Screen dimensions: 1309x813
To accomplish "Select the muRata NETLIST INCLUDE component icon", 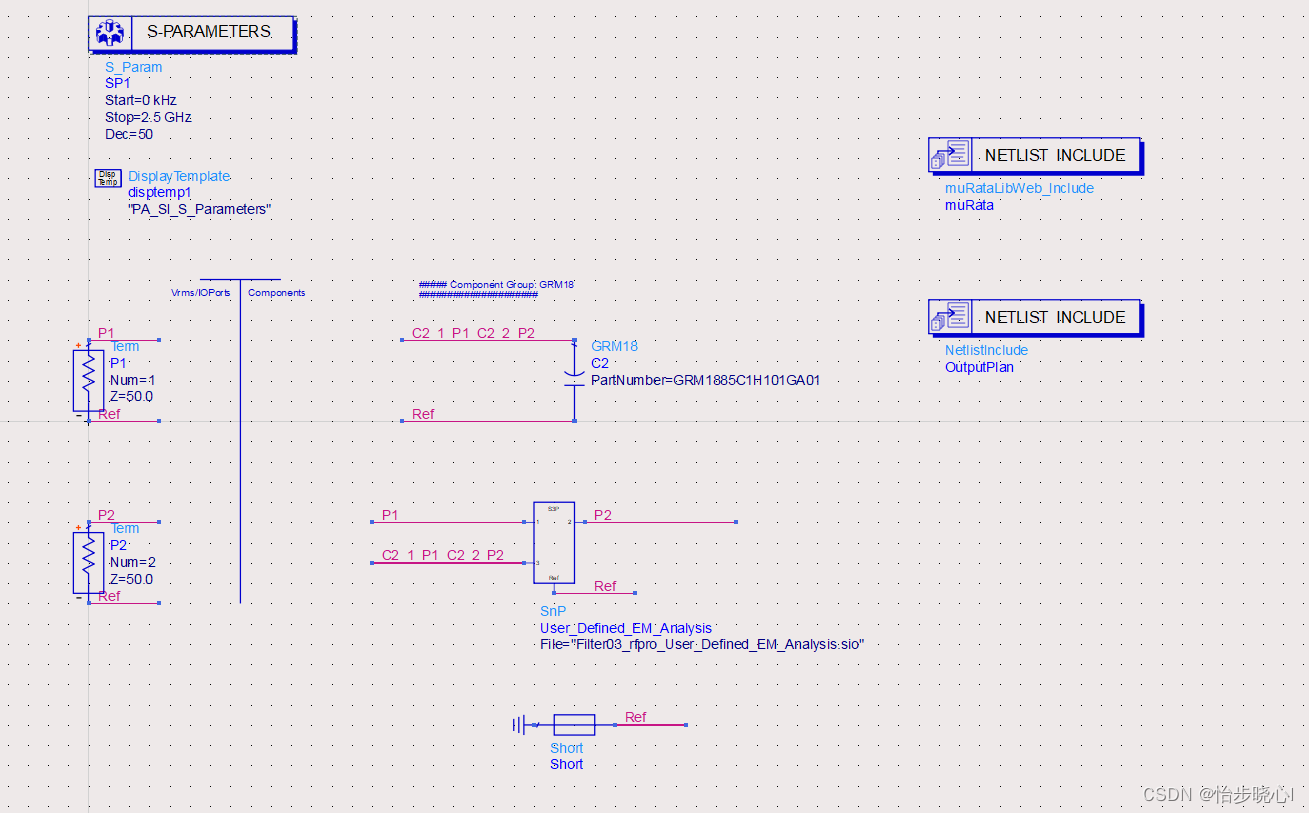I will pos(949,155).
